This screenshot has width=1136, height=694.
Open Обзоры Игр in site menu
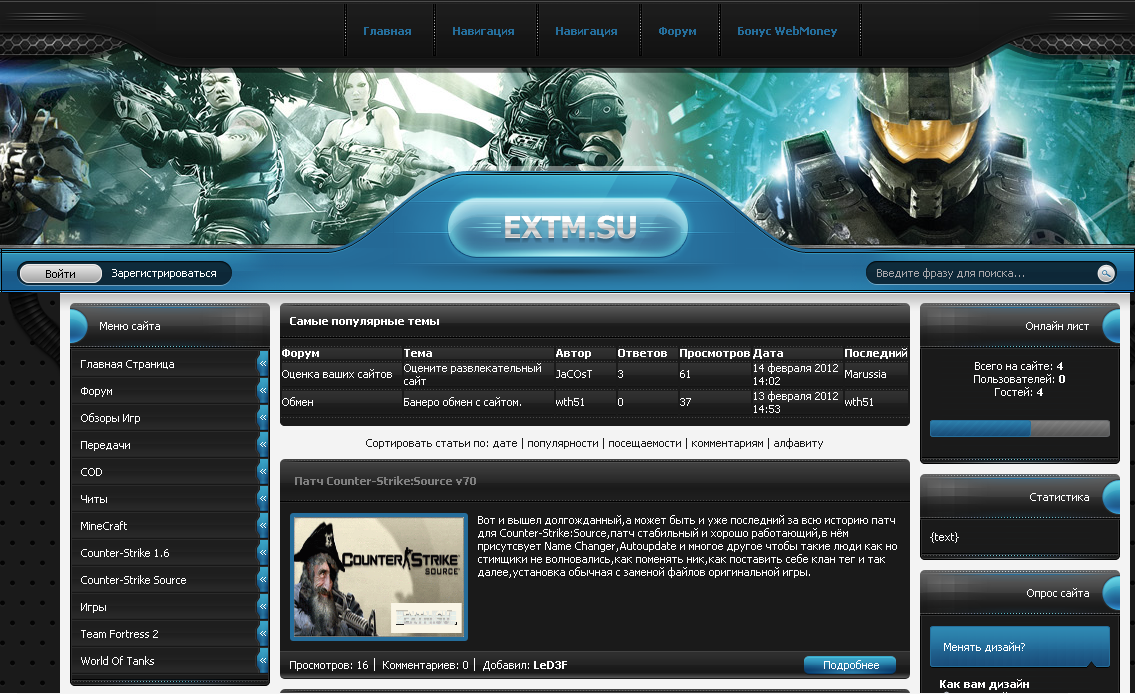110,418
